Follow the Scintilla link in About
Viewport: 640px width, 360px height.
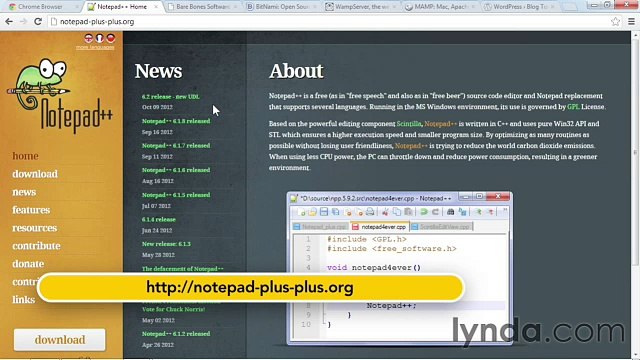pyautogui.click(x=409, y=124)
